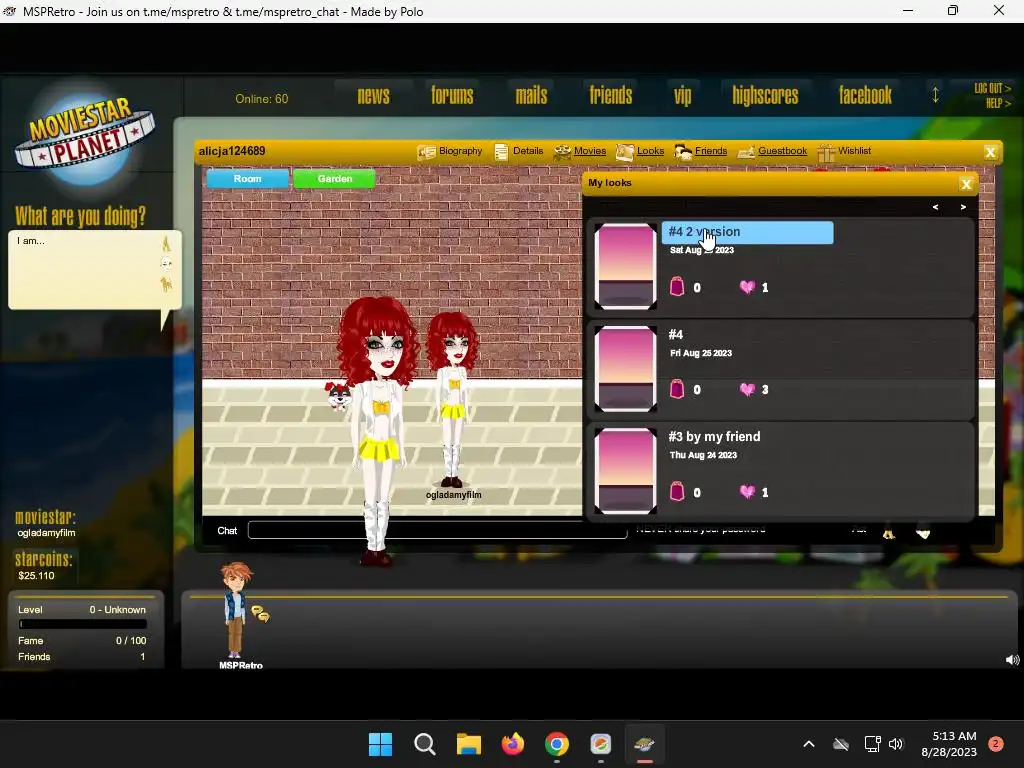Open the Wishlist tab of the profile

[854, 151]
